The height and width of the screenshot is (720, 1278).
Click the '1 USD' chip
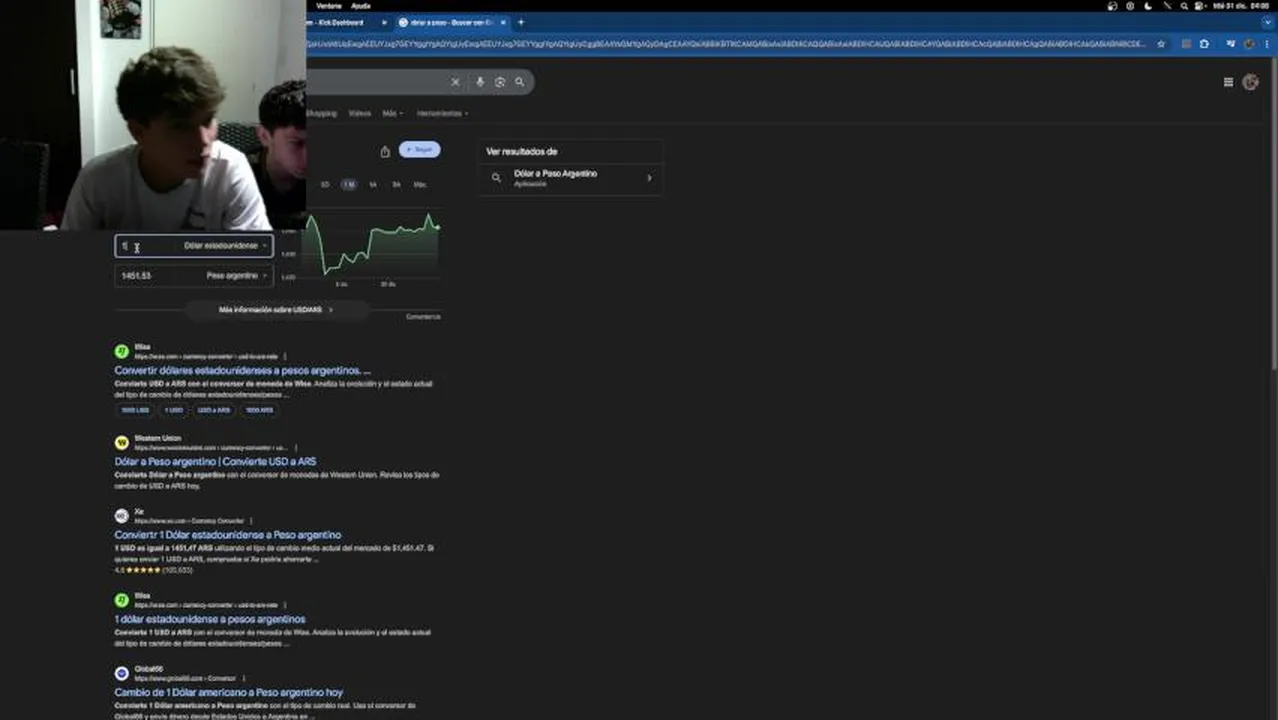[174, 410]
